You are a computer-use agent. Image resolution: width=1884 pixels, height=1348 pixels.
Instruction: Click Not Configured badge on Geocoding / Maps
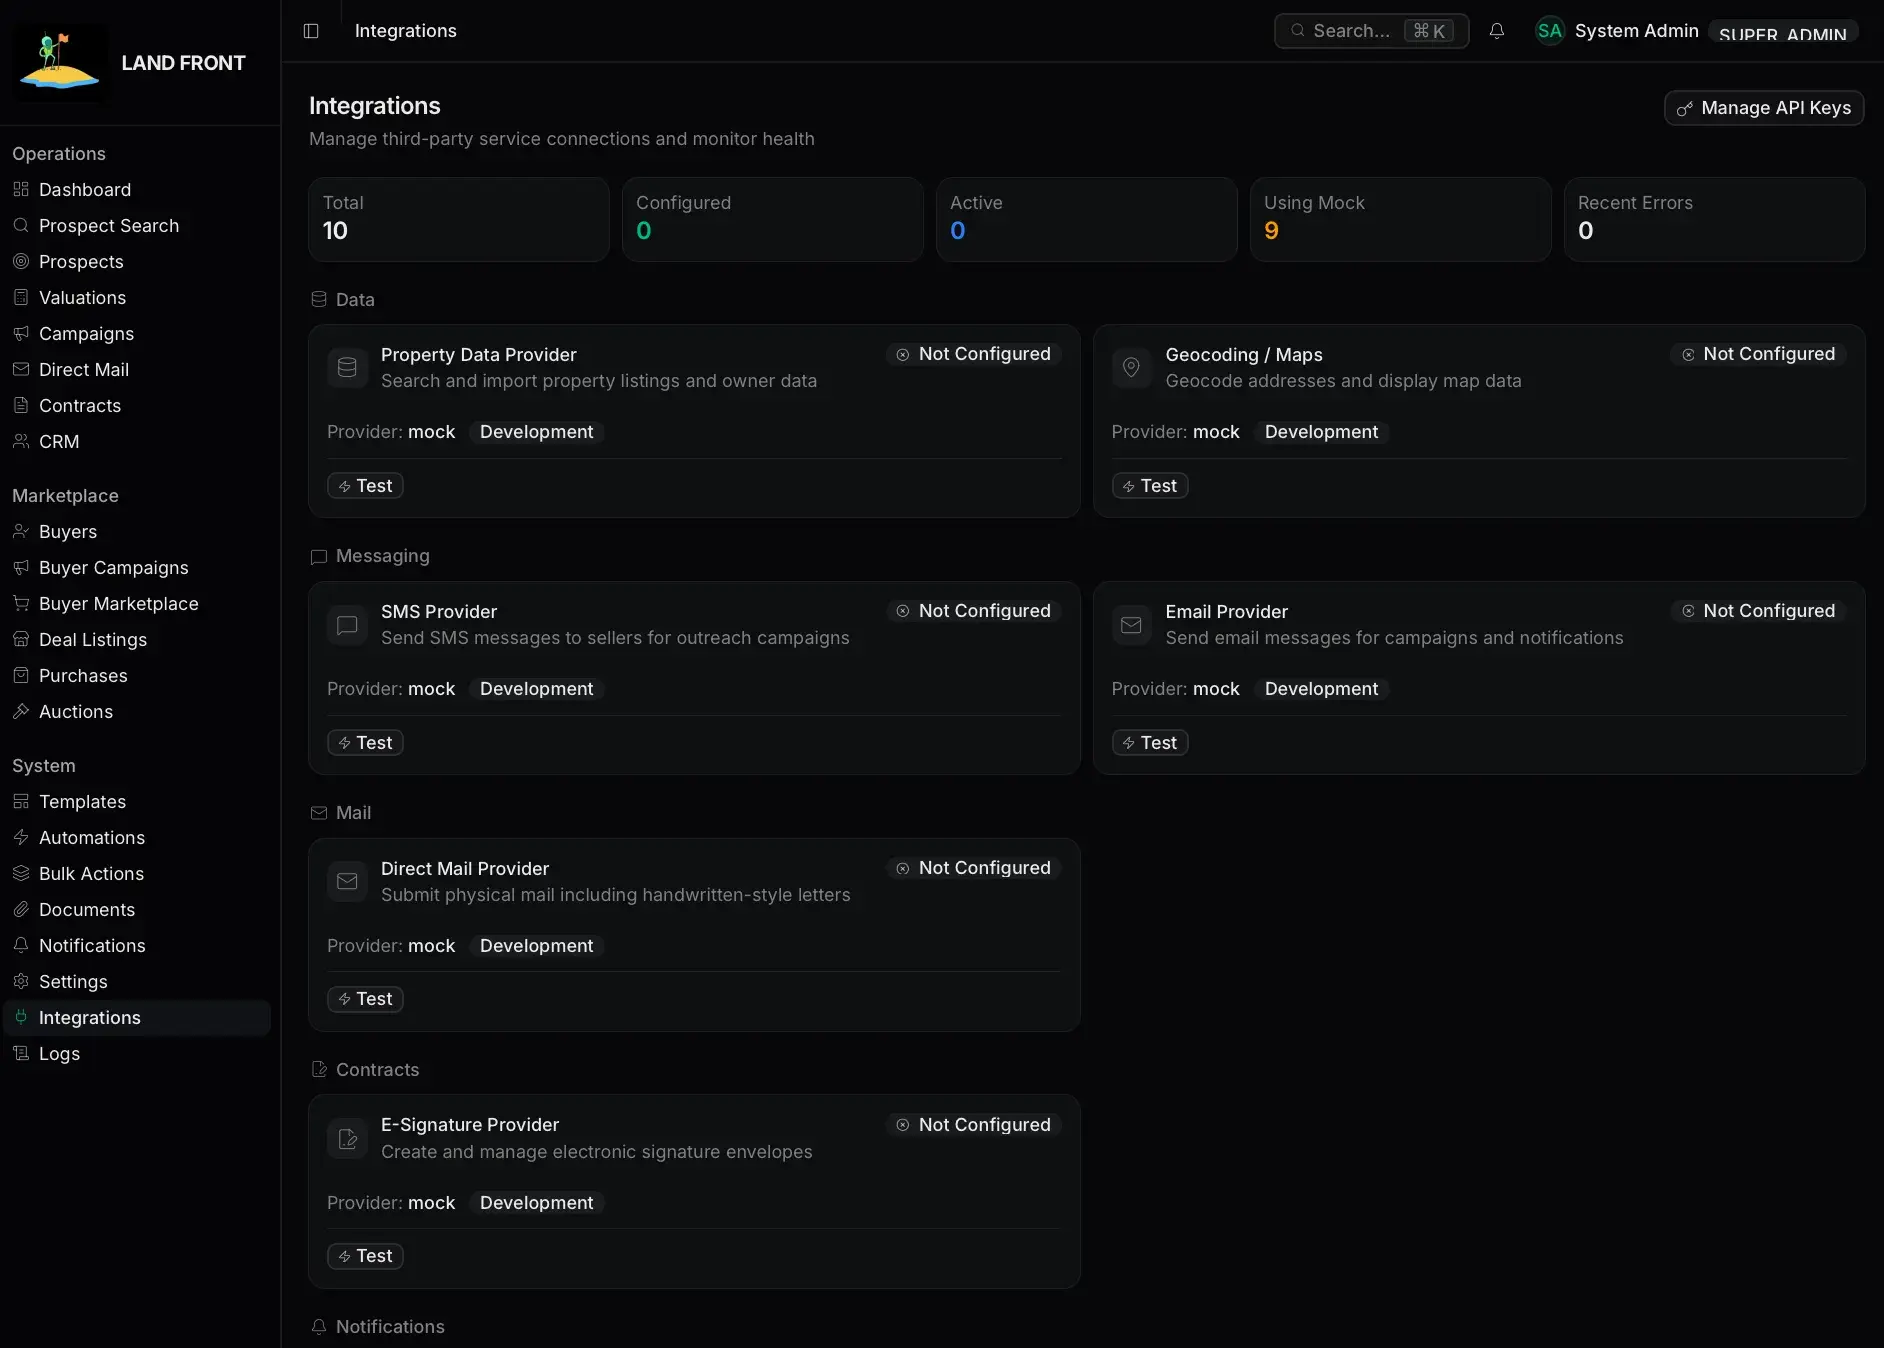[x=1758, y=354]
